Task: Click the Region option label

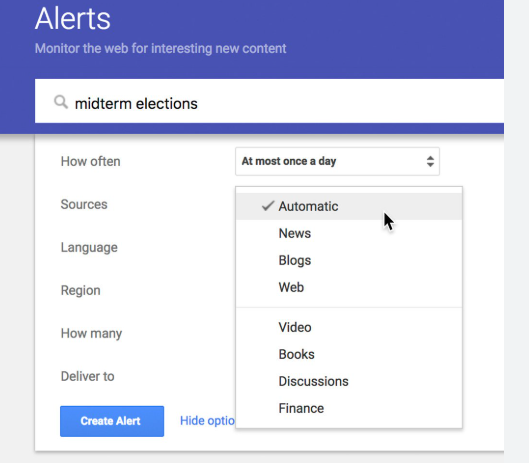Action: click(81, 291)
